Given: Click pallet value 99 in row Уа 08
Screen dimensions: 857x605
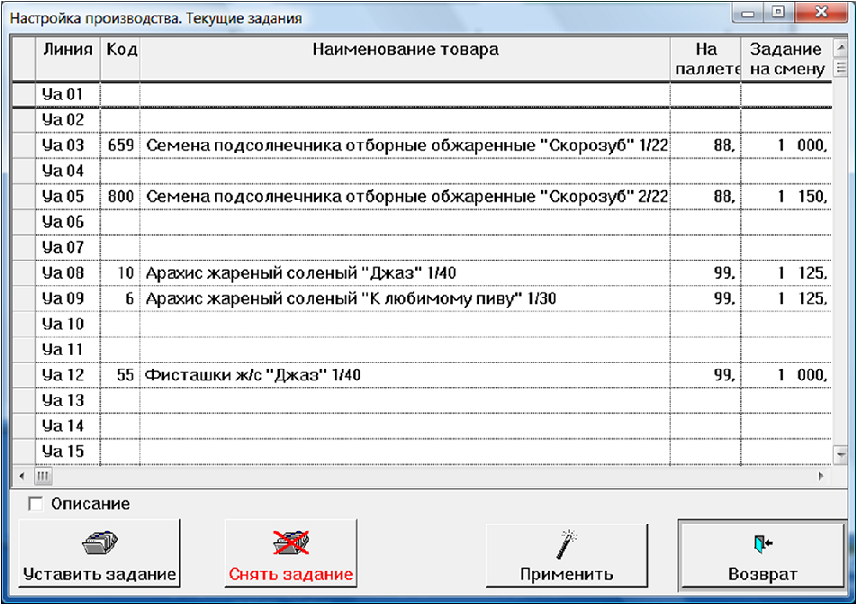Looking at the screenshot, I should tap(724, 273).
